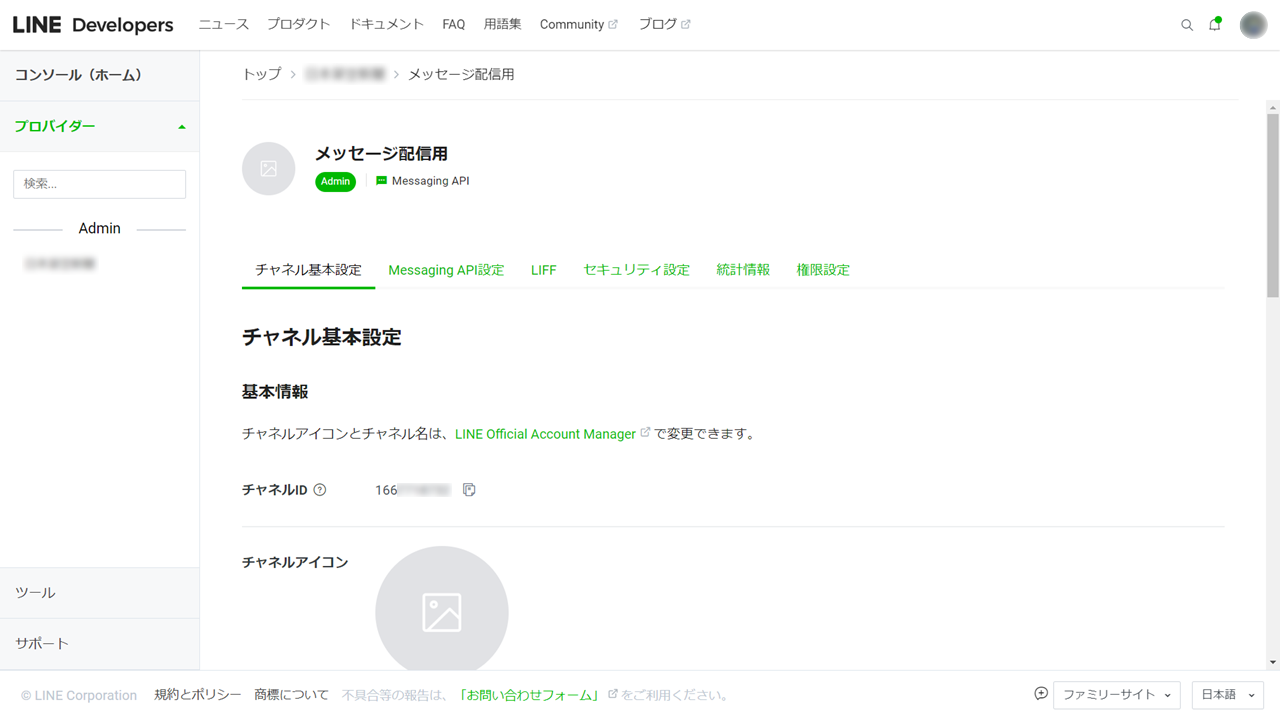Viewport: 1280px width, 720px height.
Task: Click the メッセージ配信用 breadcrumb text
Action: coord(461,74)
